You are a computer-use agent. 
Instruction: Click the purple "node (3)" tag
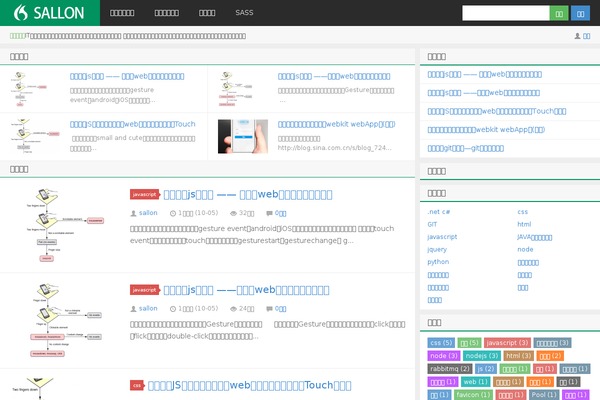click(x=443, y=356)
